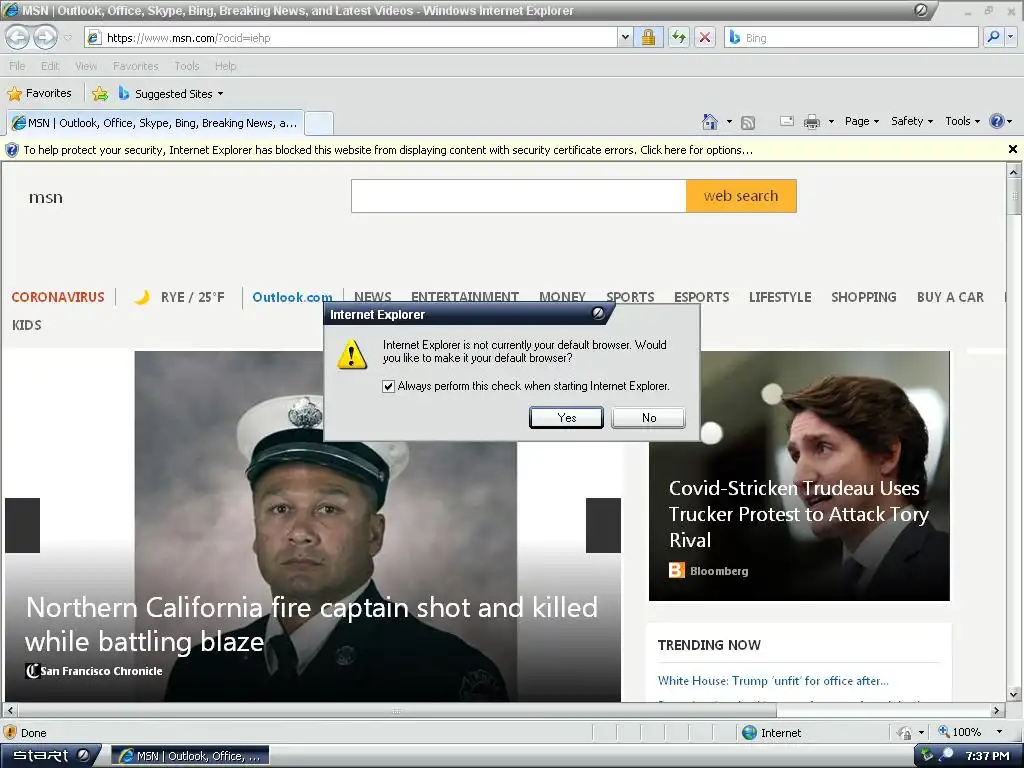
Task: Toggle the Always perform this check checkbox
Action: [x=389, y=387]
